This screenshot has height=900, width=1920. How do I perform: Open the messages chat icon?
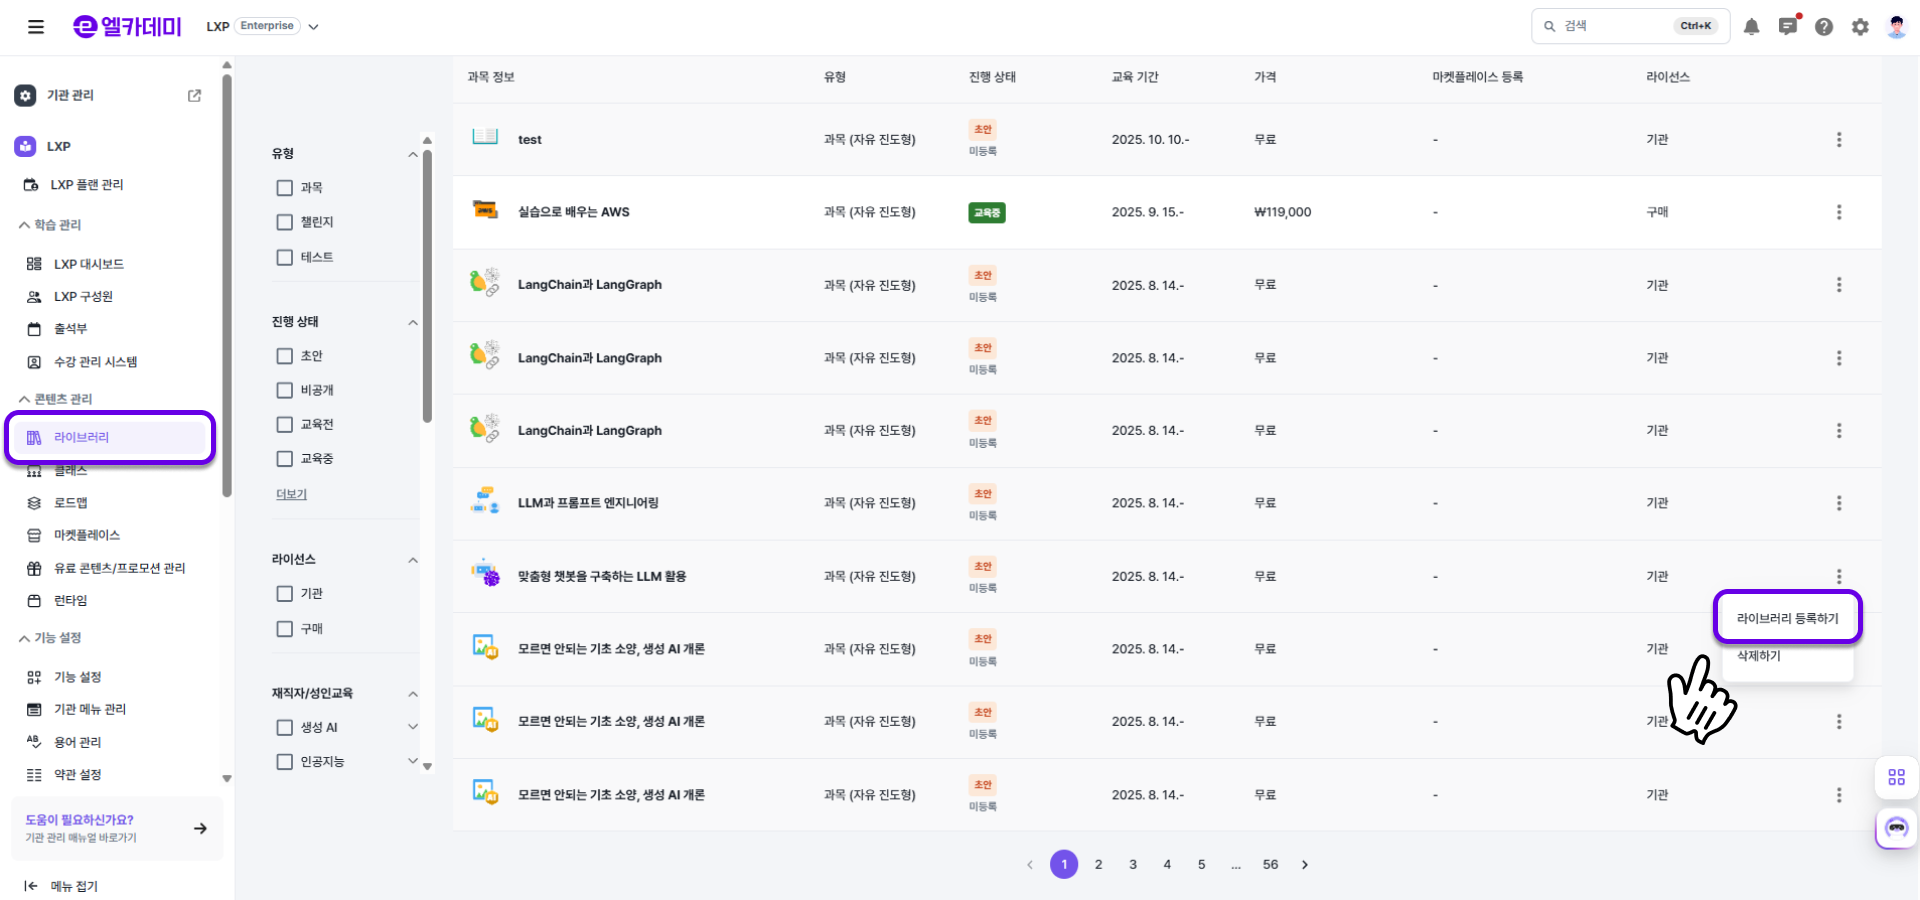coord(1787,27)
